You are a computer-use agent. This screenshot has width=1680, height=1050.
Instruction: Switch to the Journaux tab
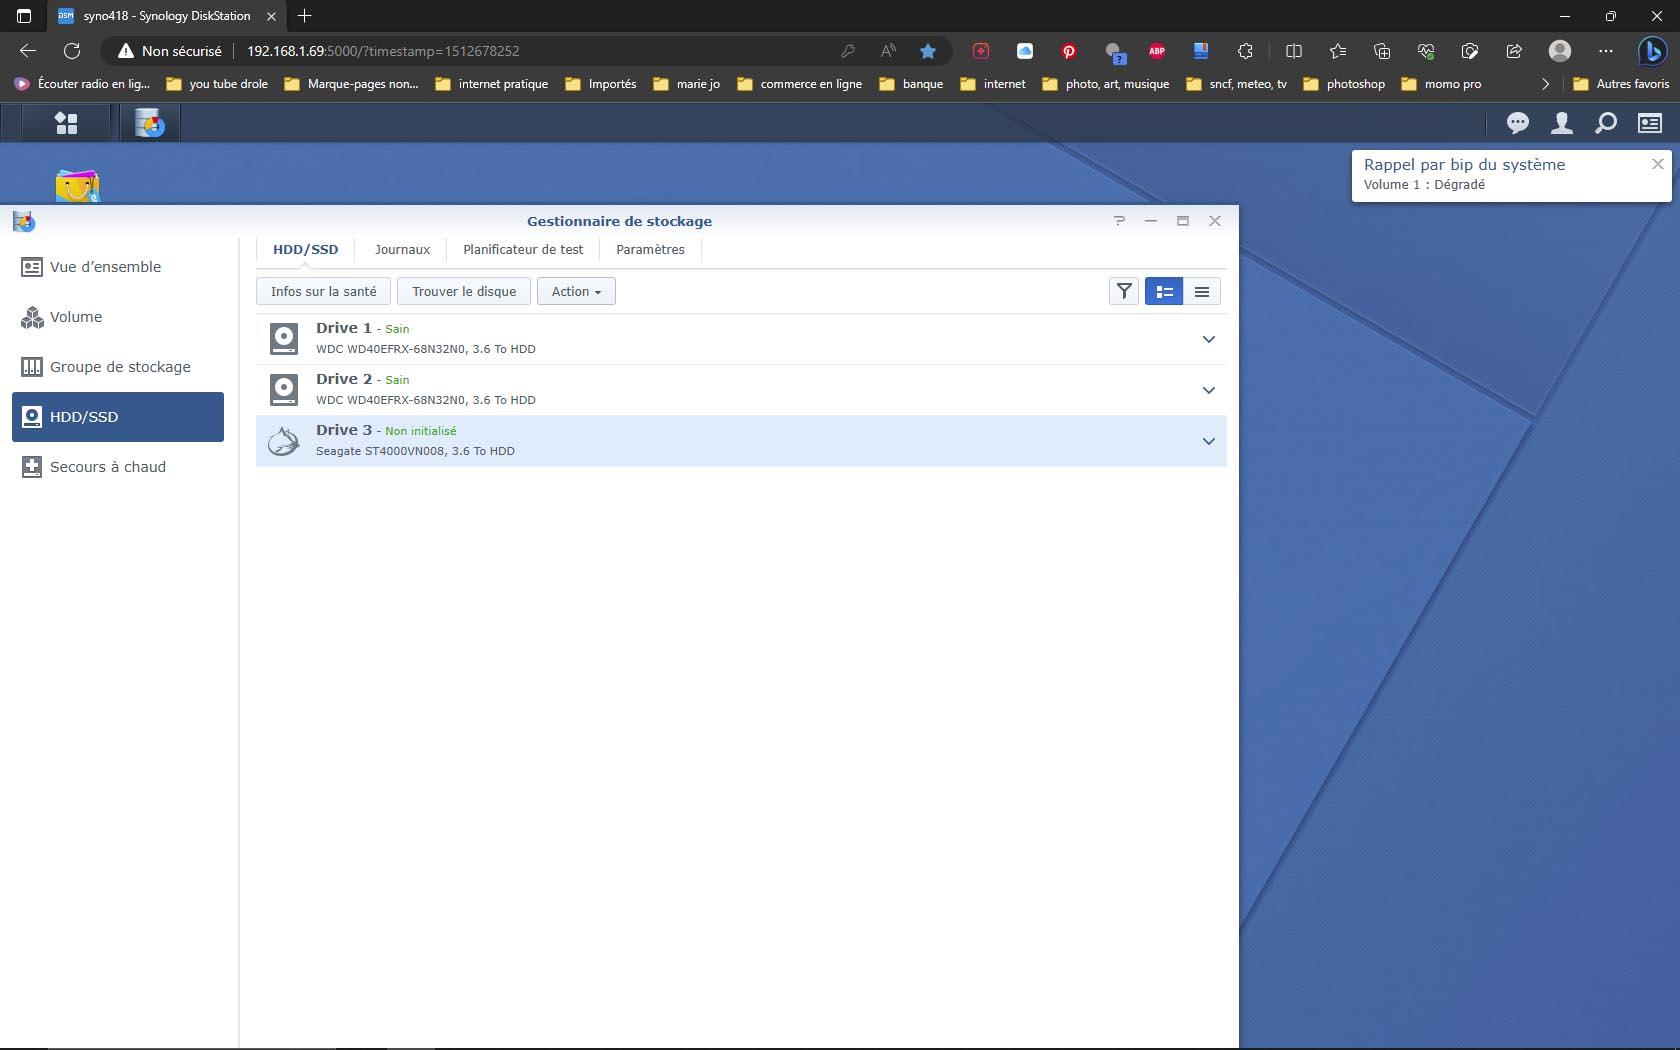pyautogui.click(x=402, y=249)
